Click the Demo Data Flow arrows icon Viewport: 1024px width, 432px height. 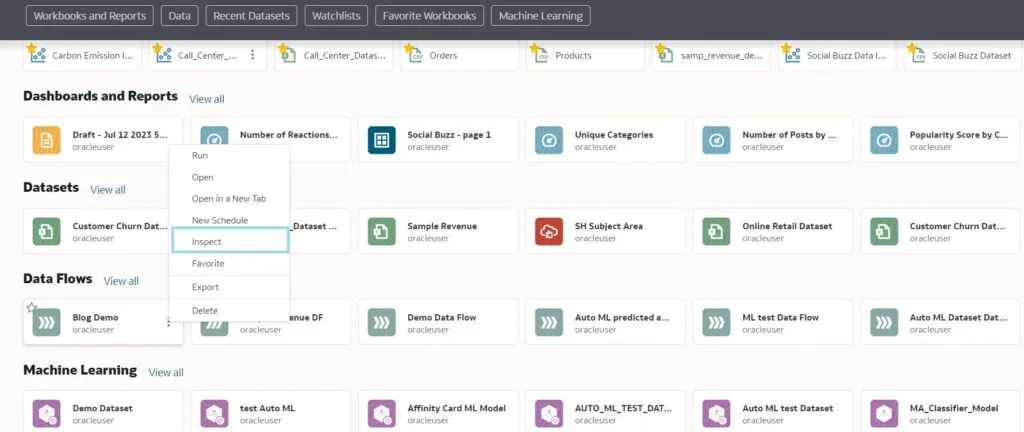pyautogui.click(x=382, y=322)
